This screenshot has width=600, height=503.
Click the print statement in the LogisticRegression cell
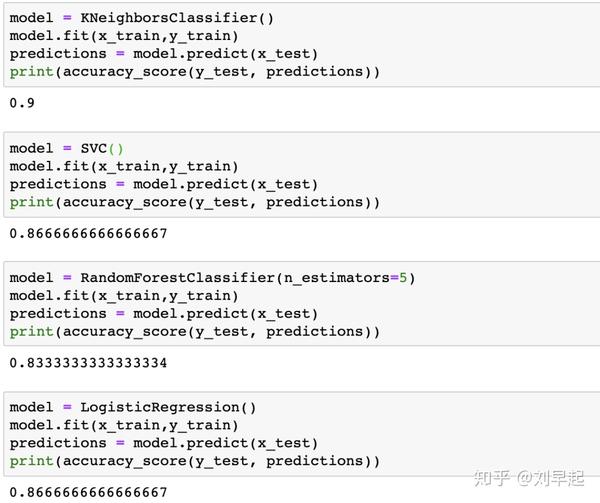click(195, 462)
